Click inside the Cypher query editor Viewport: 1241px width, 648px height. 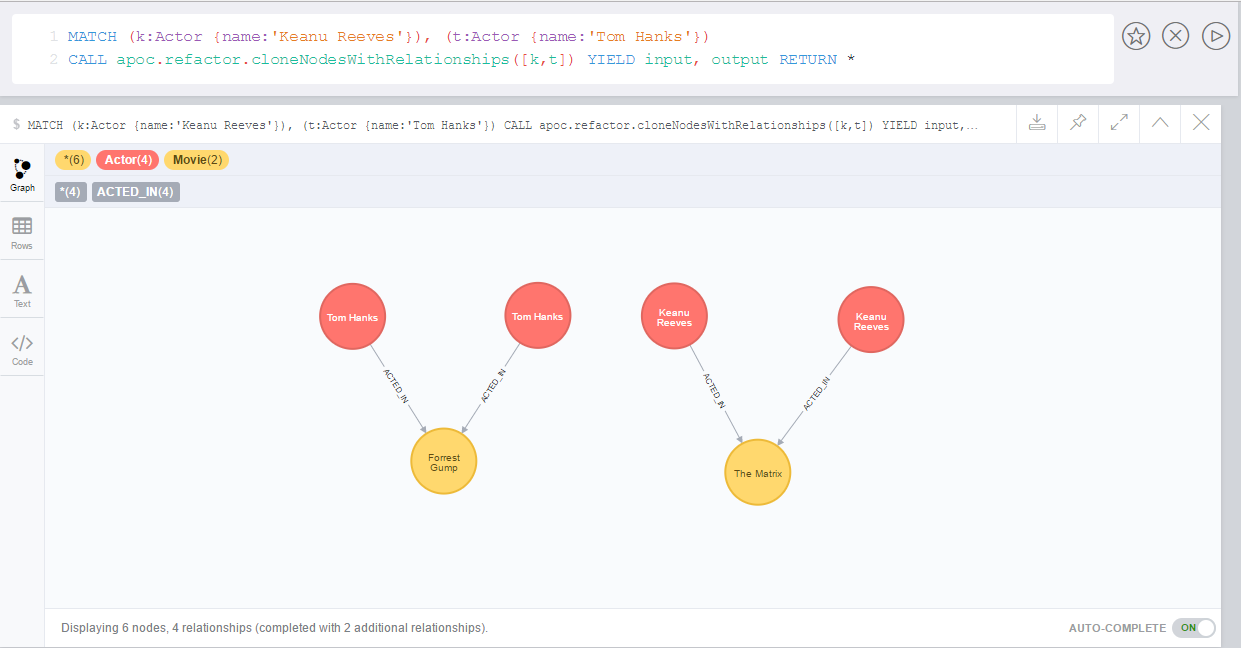click(x=500, y=47)
